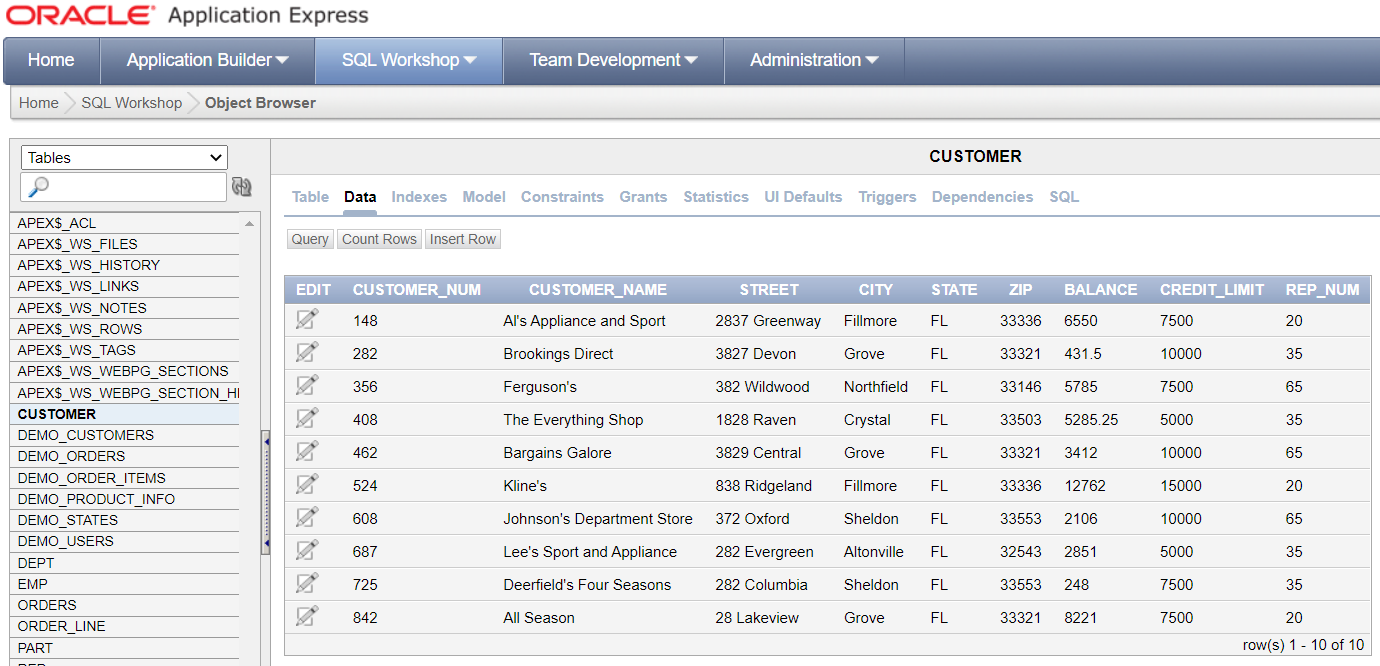
Task: Click the Oracle logo
Action: (81, 16)
